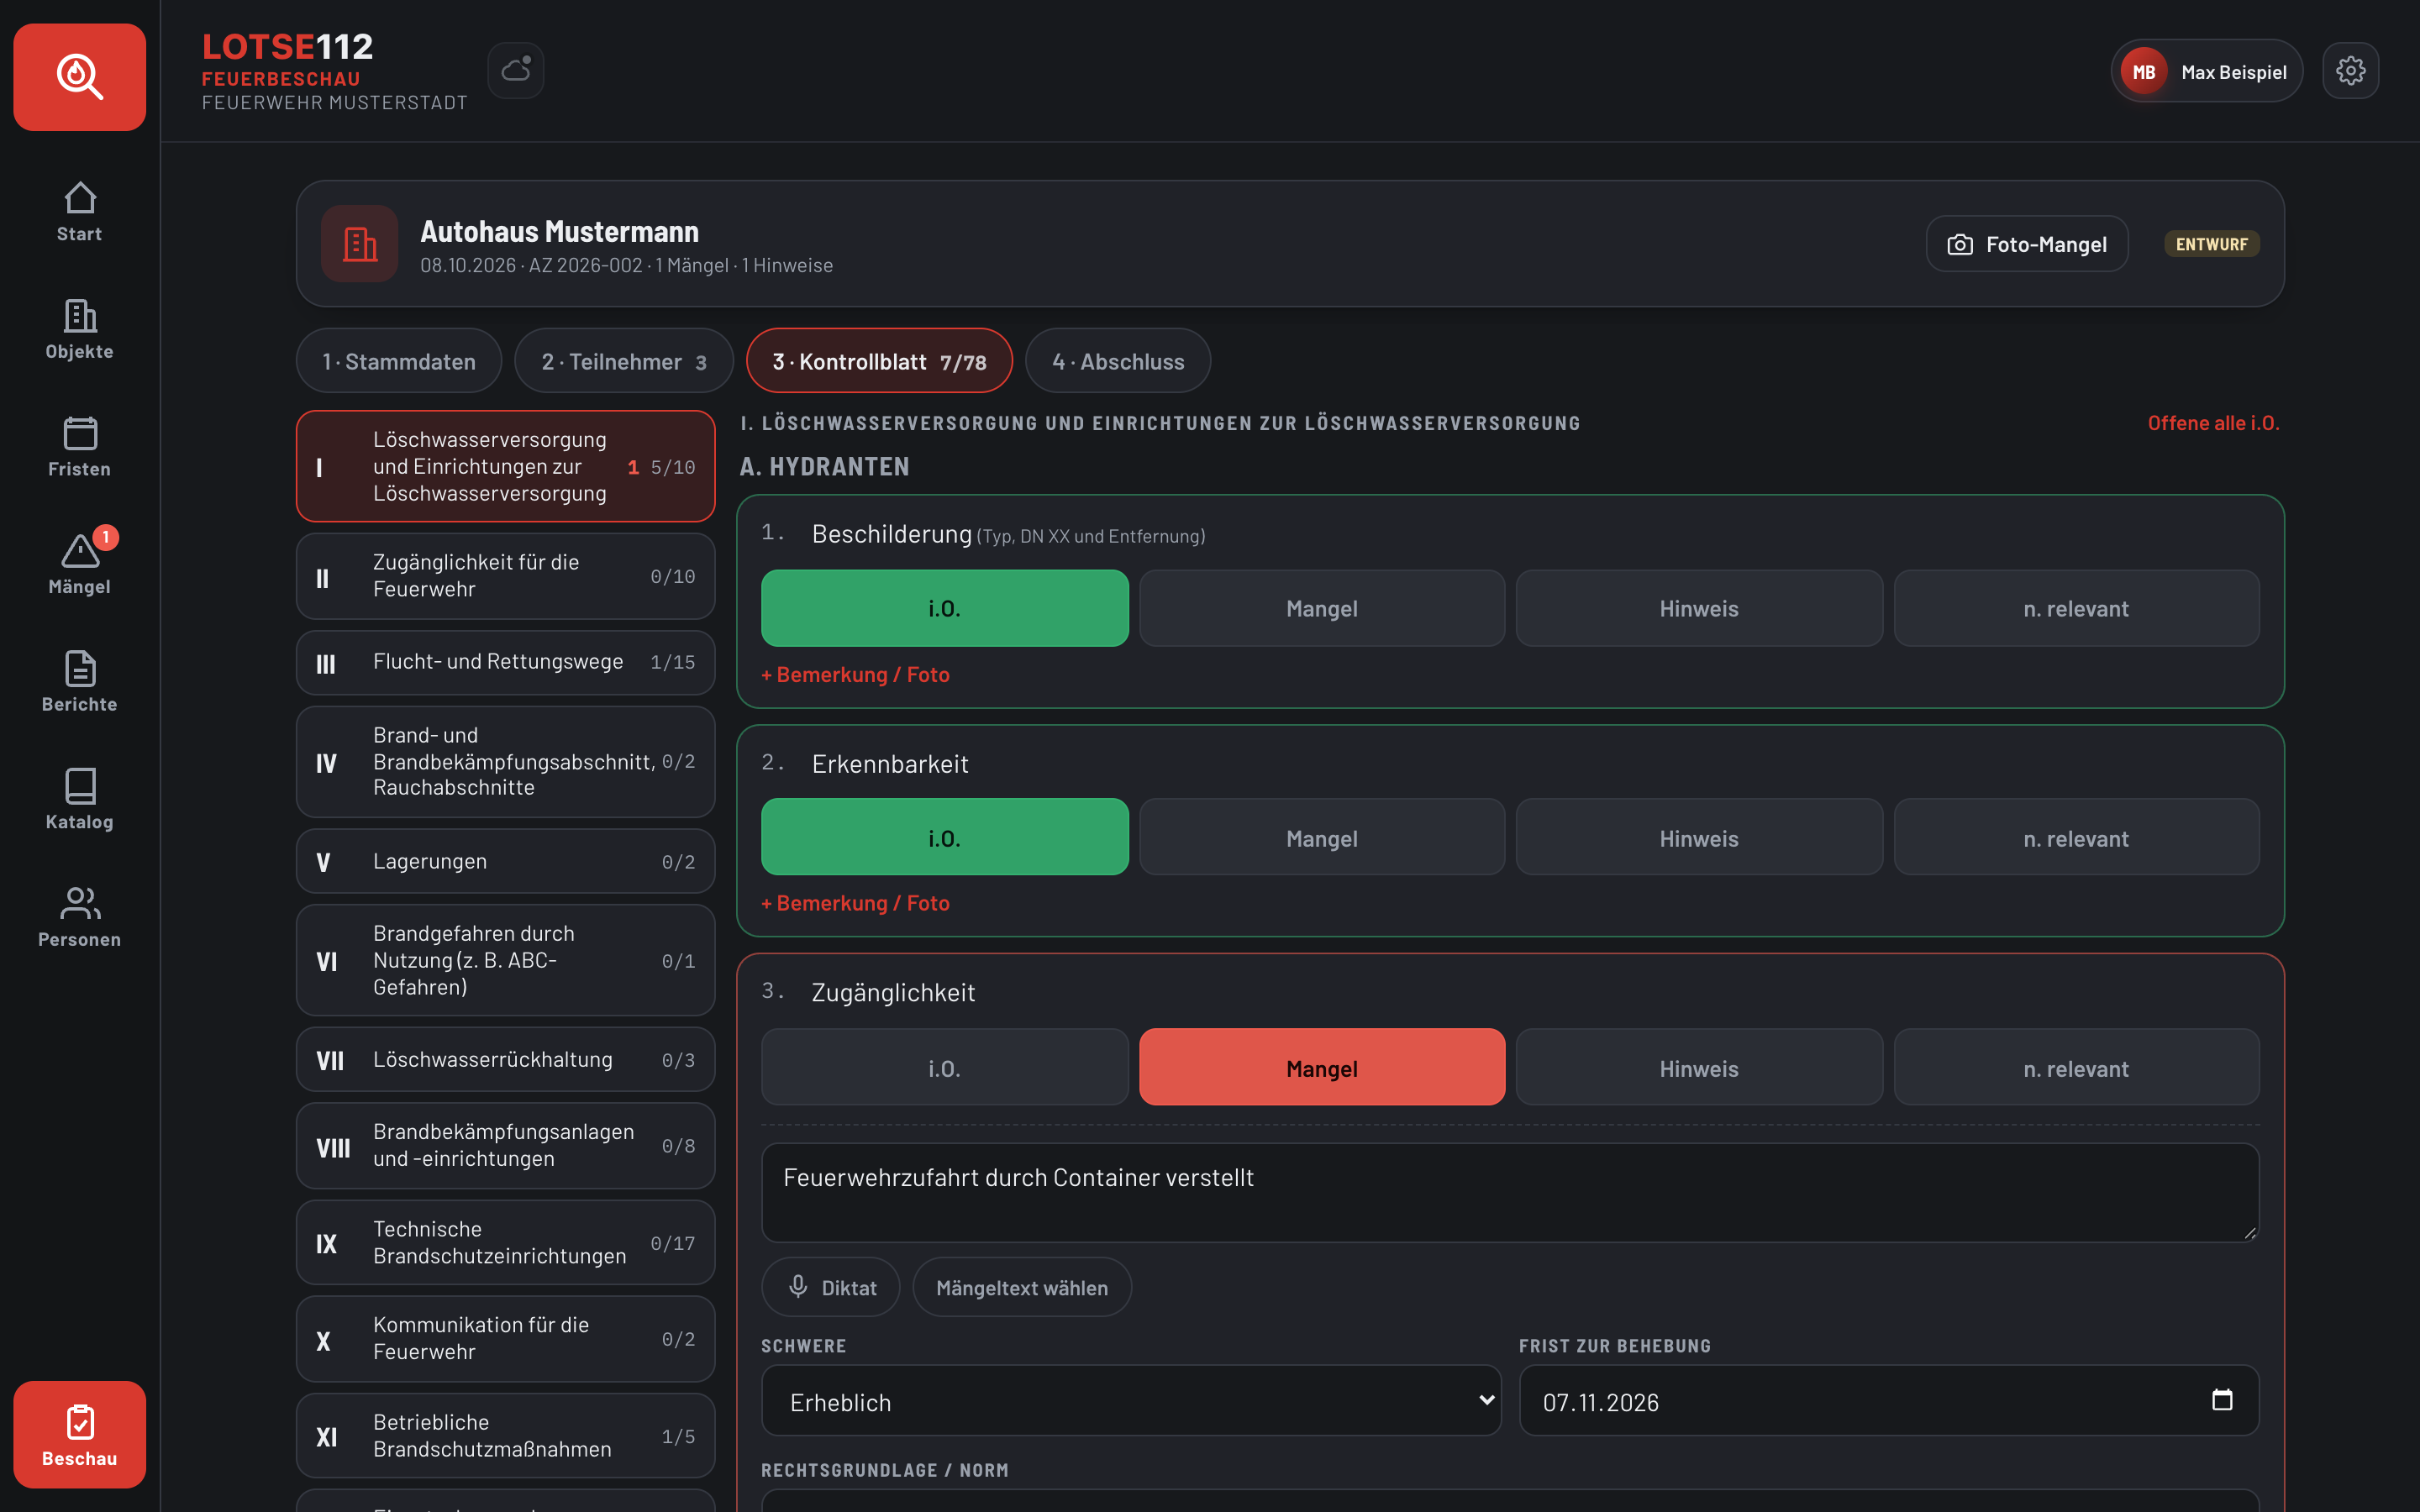Mark Erkennbarkeit as n. relevant
Image resolution: width=2420 pixels, height=1512 pixels.
2076,838
